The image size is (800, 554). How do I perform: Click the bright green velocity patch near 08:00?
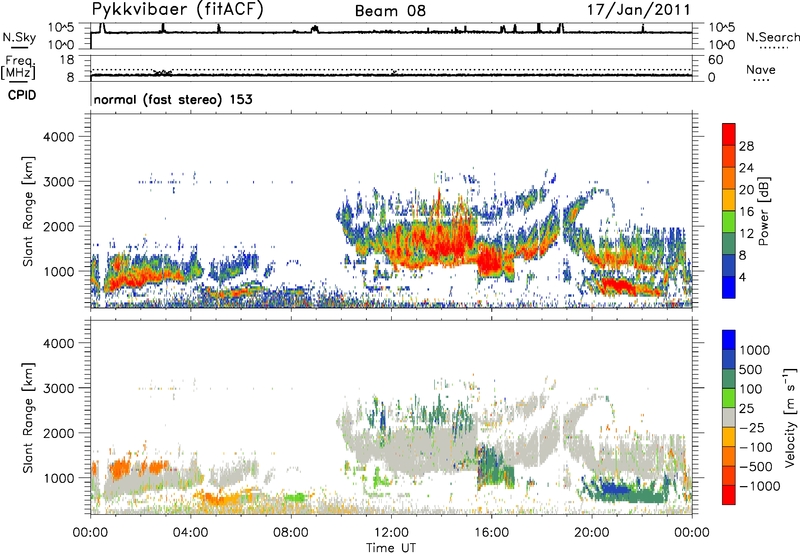(294, 496)
